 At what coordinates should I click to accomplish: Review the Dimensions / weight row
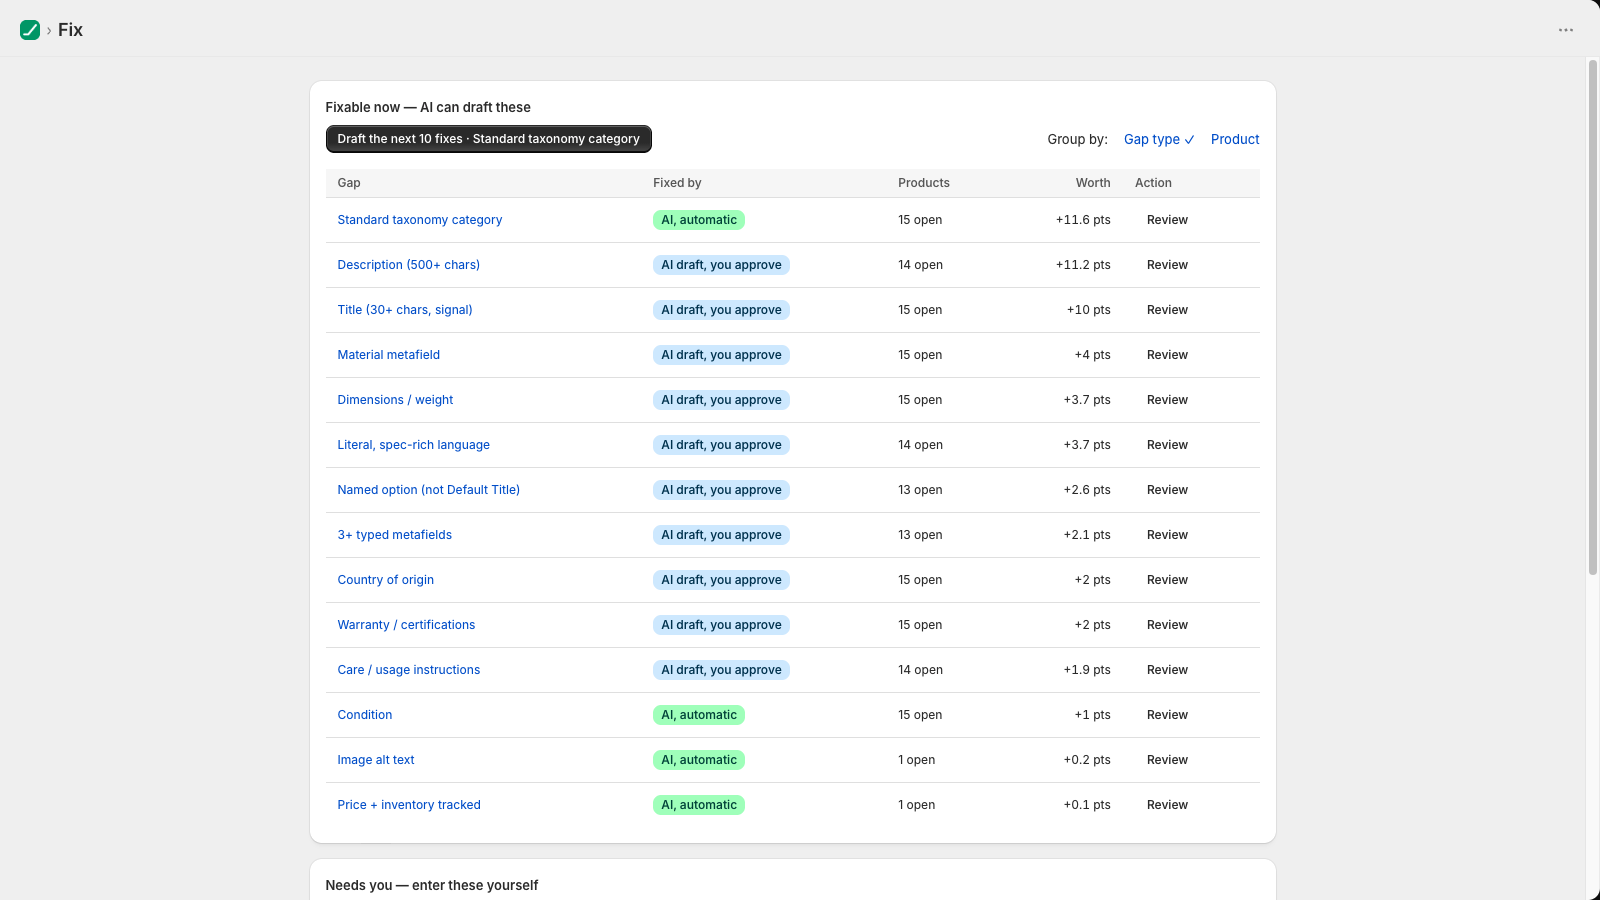tap(1167, 400)
